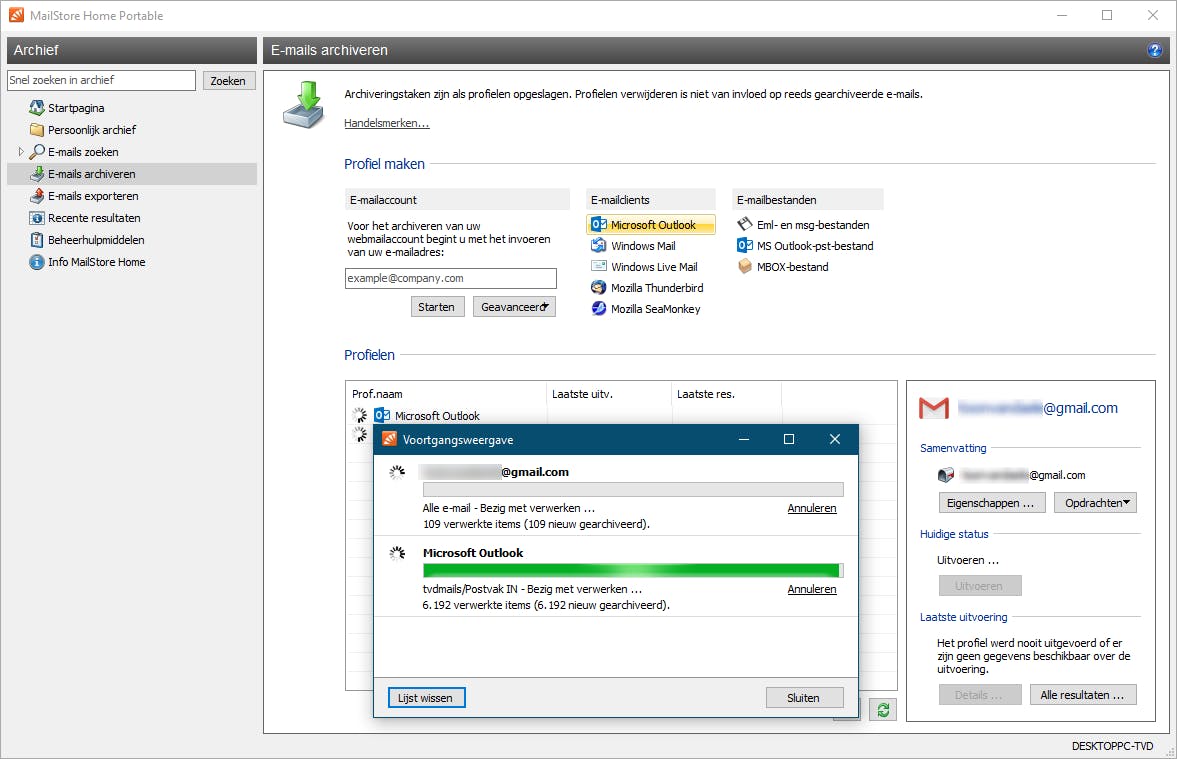Open Beheerhulpmiddelen in the sidebar
The height and width of the screenshot is (759, 1177).
click(x=96, y=239)
